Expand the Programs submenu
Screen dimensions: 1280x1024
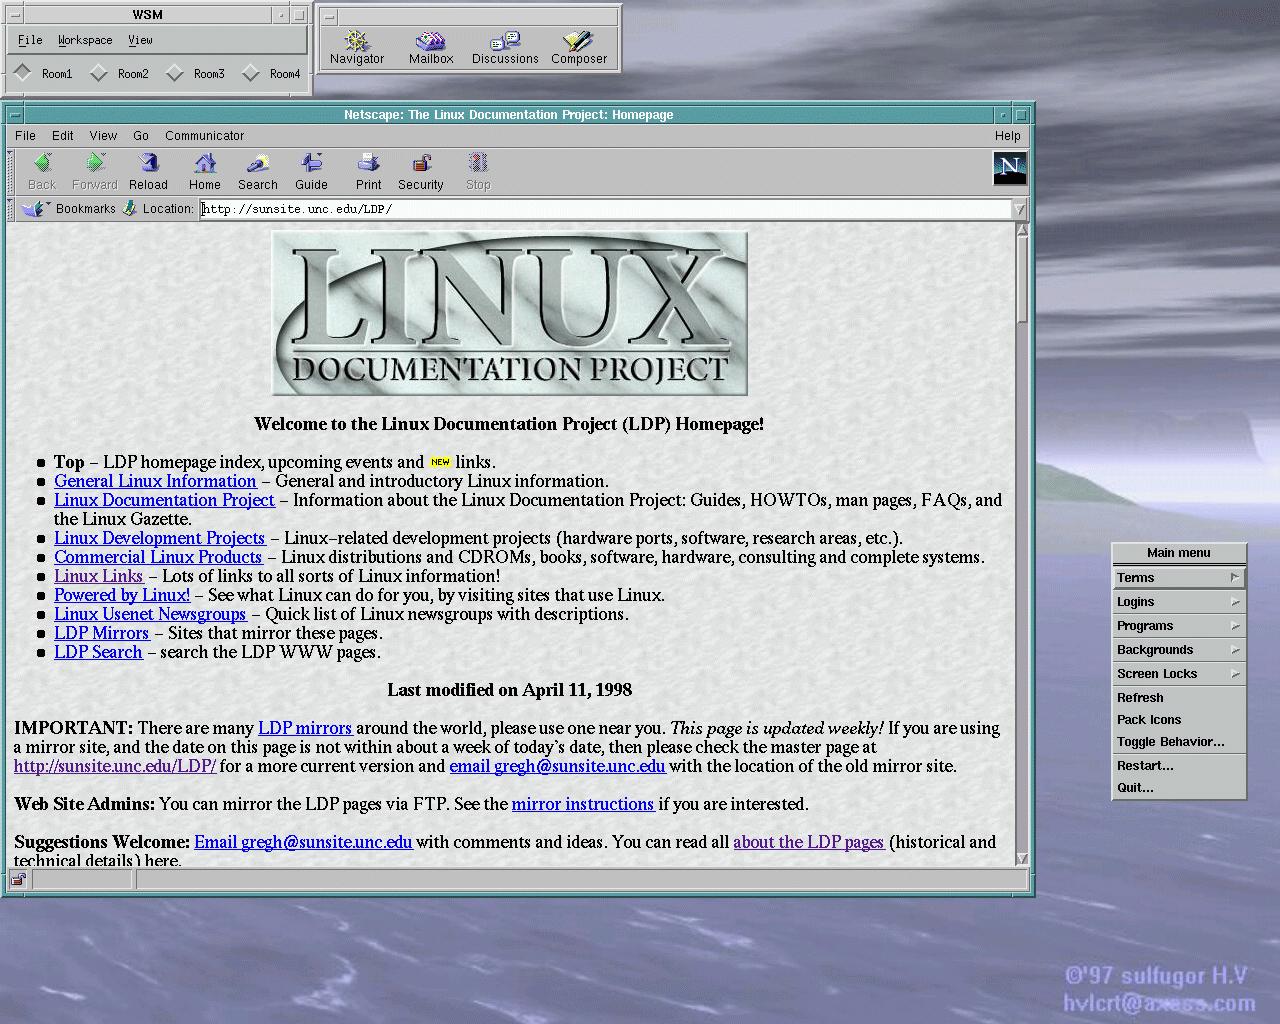(x=1179, y=625)
